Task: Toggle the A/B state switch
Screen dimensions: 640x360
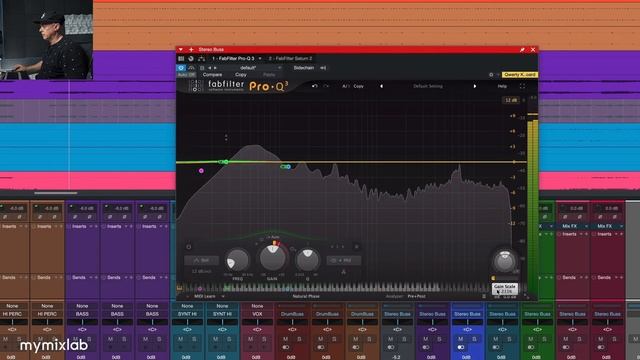Action: tap(345, 86)
